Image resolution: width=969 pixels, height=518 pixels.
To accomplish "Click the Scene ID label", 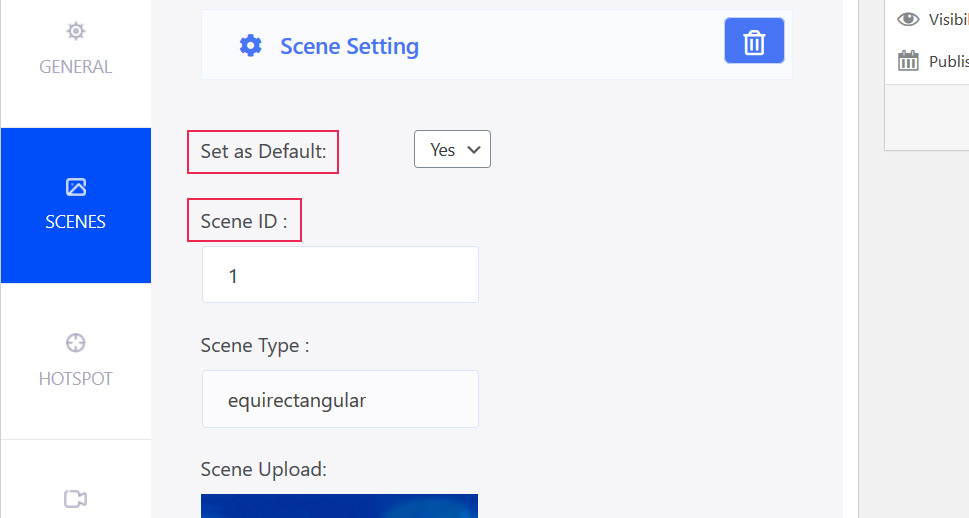I will point(244,221).
